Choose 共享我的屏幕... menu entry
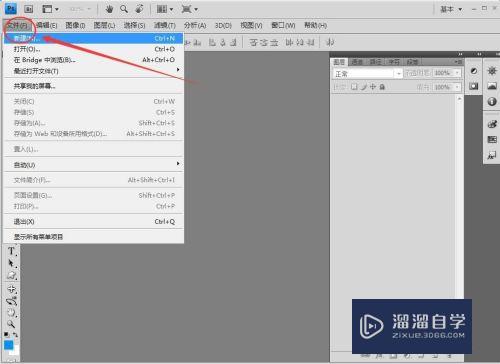Viewport: 500px width, 364px height. coord(94,86)
